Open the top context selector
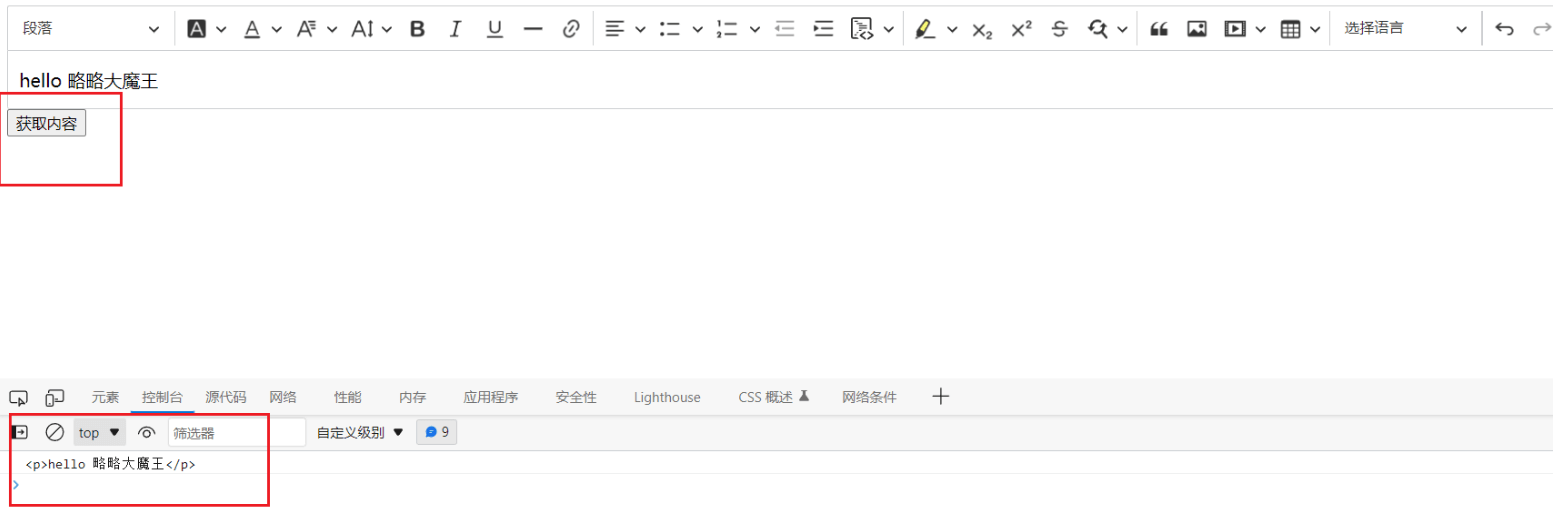The height and width of the screenshot is (532, 1553). [x=100, y=432]
